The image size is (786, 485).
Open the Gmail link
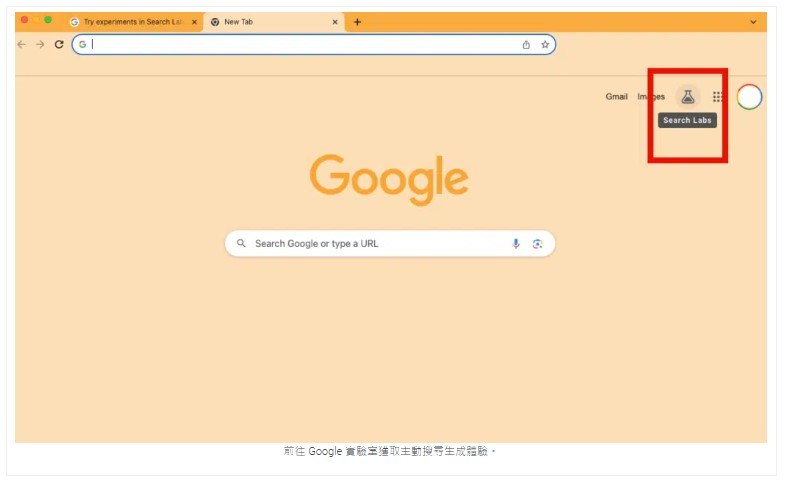[x=616, y=97]
